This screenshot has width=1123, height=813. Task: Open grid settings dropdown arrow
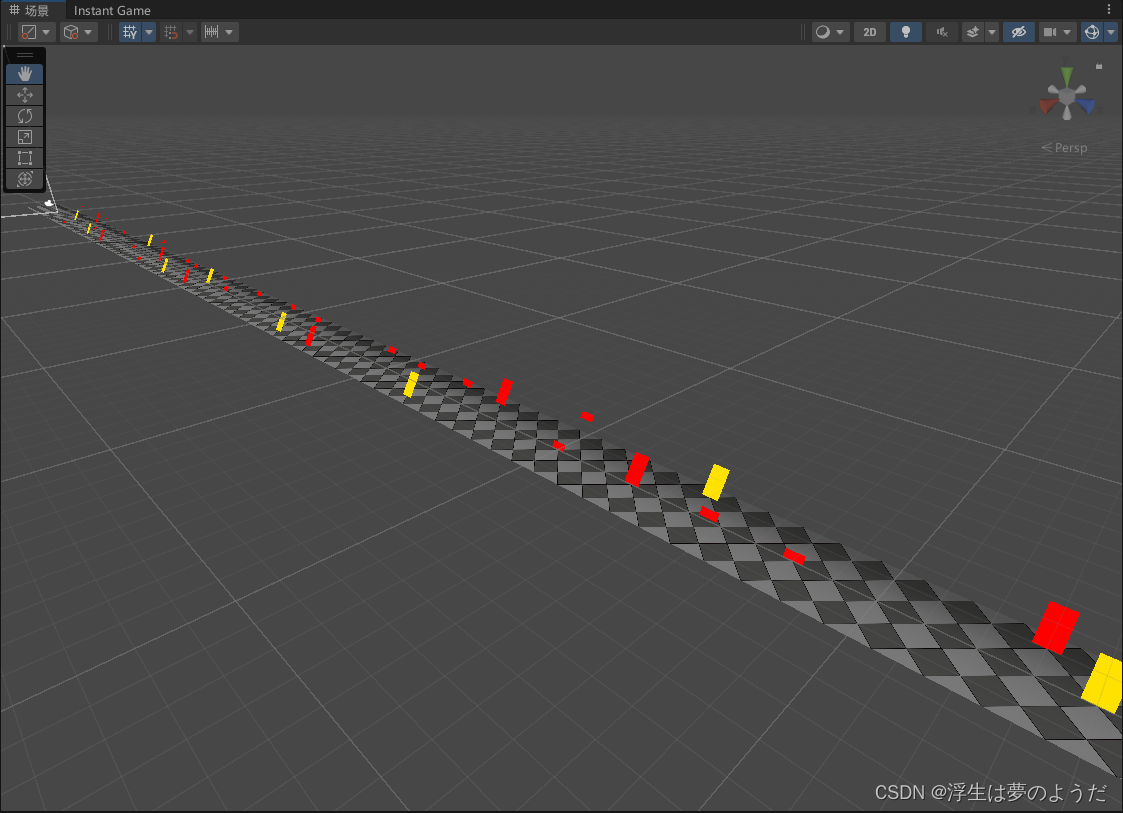tap(149, 32)
